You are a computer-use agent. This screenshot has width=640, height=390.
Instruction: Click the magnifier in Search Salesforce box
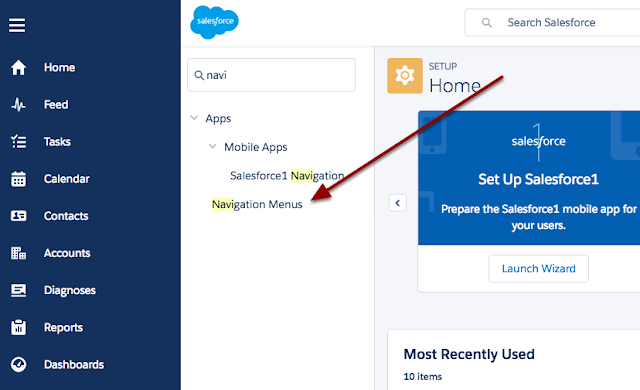[486, 22]
